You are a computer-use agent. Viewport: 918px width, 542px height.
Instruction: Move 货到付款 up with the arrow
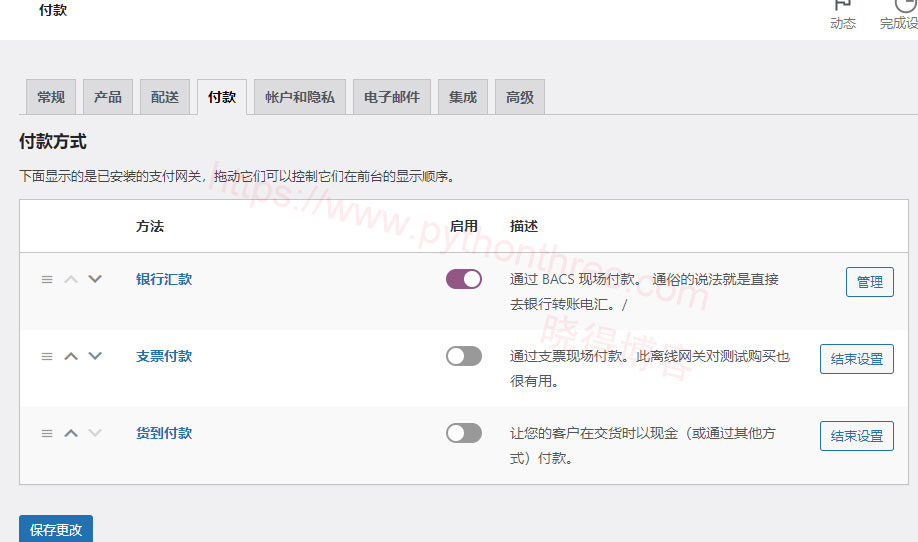(71, 434)
